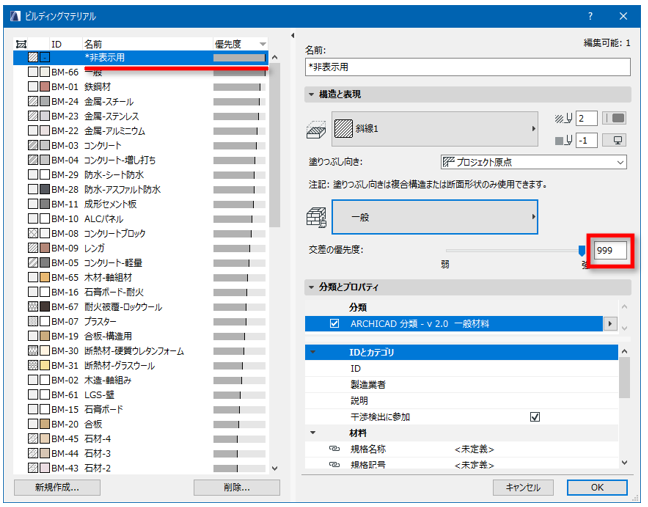This screenshot has height=507, width=648.
Task: Open the 塗りつぶし向き プロジェクト原点 dropdown
Action: click(x=533, y=162)
